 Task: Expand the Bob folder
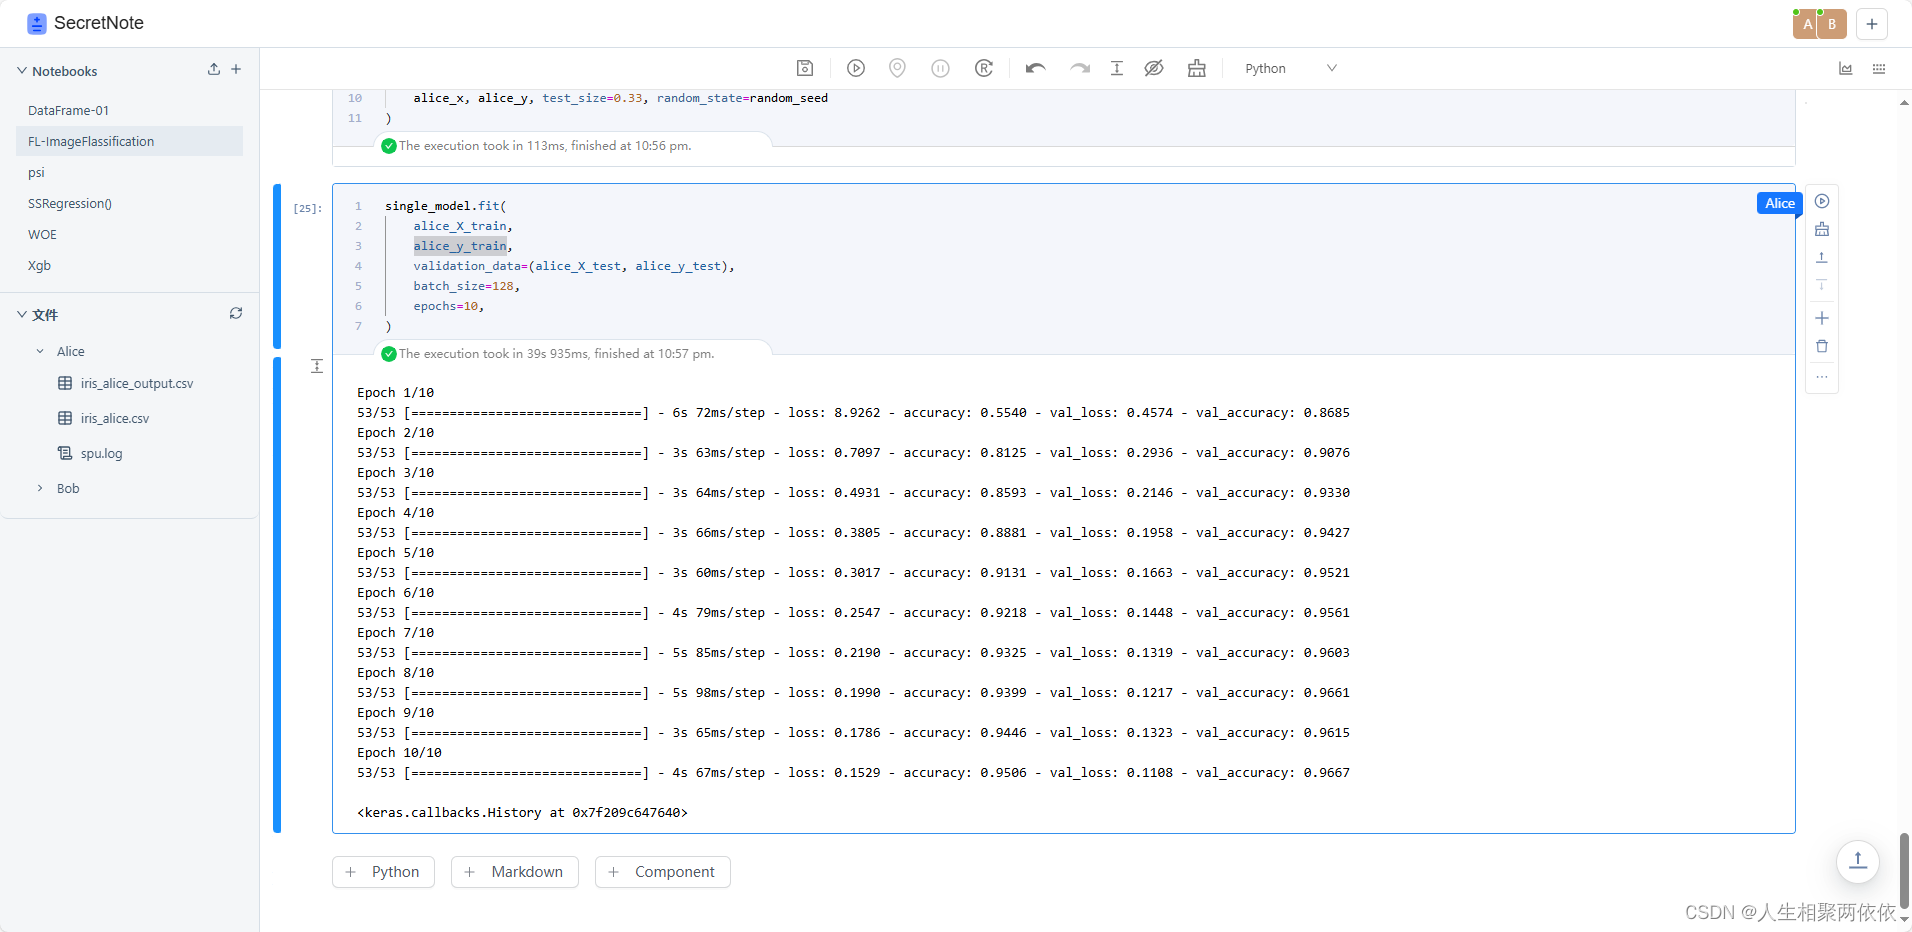click(x=40, y=488)
